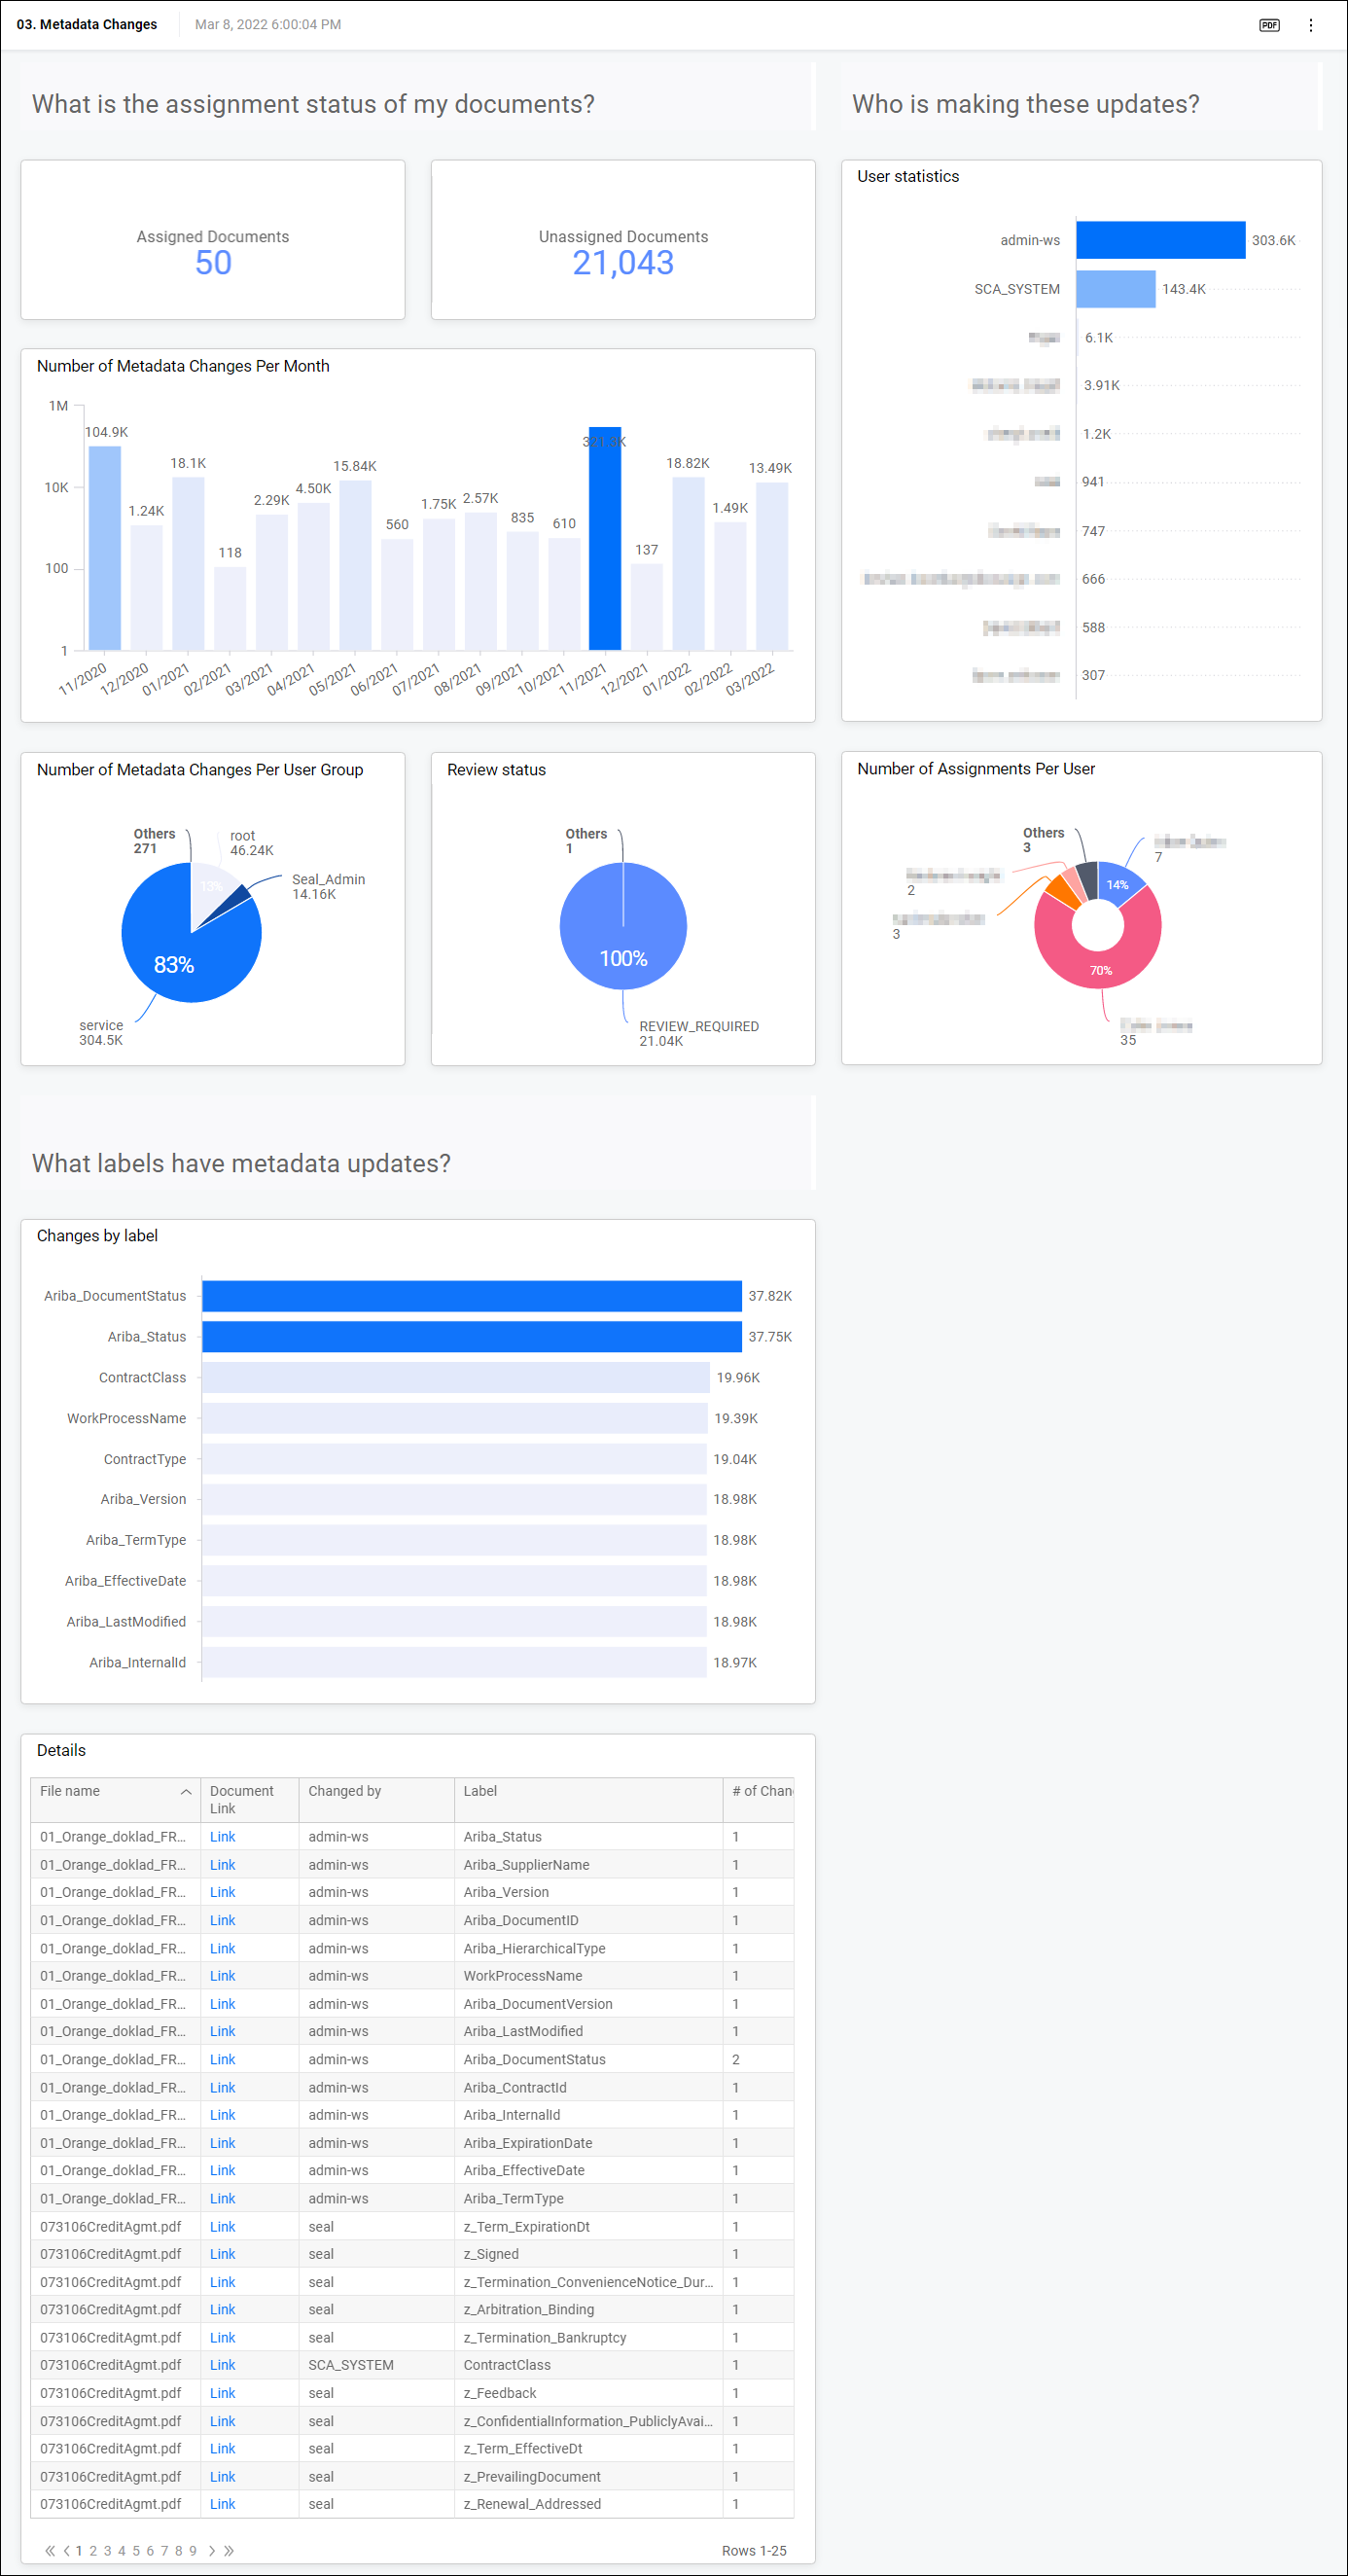Viewport: 1348px width, 2576px height.
Task: Click the Assigned Documents value 50
Action: click(x=213, y=263)
